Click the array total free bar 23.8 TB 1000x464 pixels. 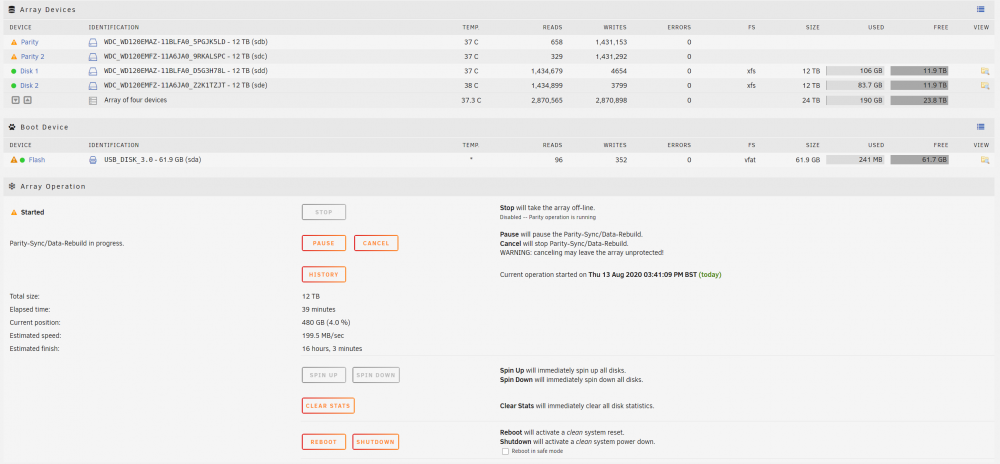pyautogui.click(x=919, y=100)
